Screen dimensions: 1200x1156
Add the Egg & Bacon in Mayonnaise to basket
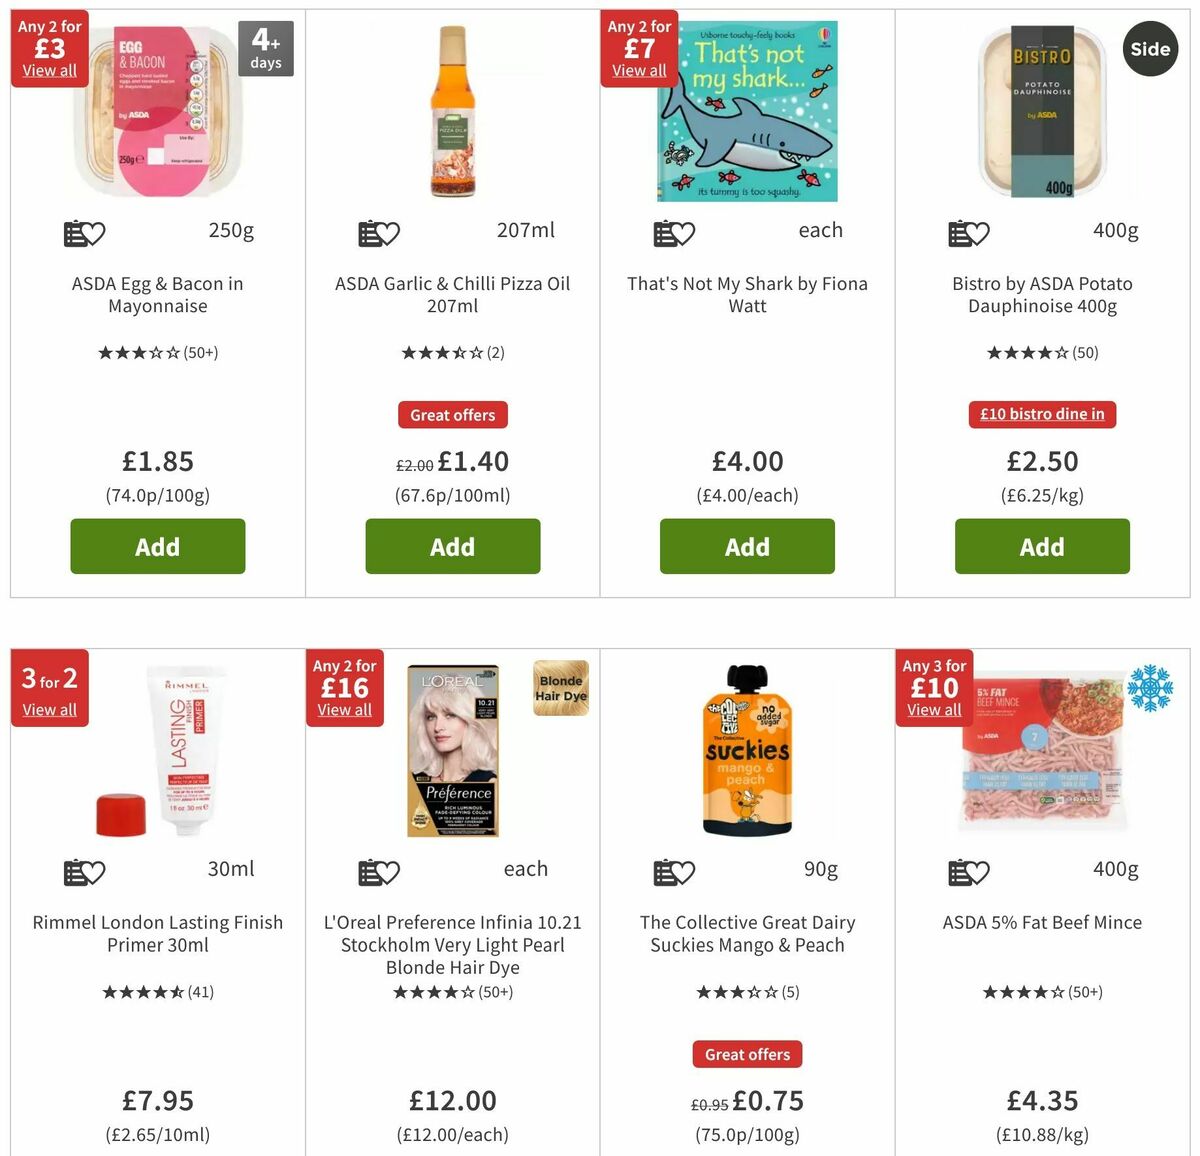tap(157, 546)
